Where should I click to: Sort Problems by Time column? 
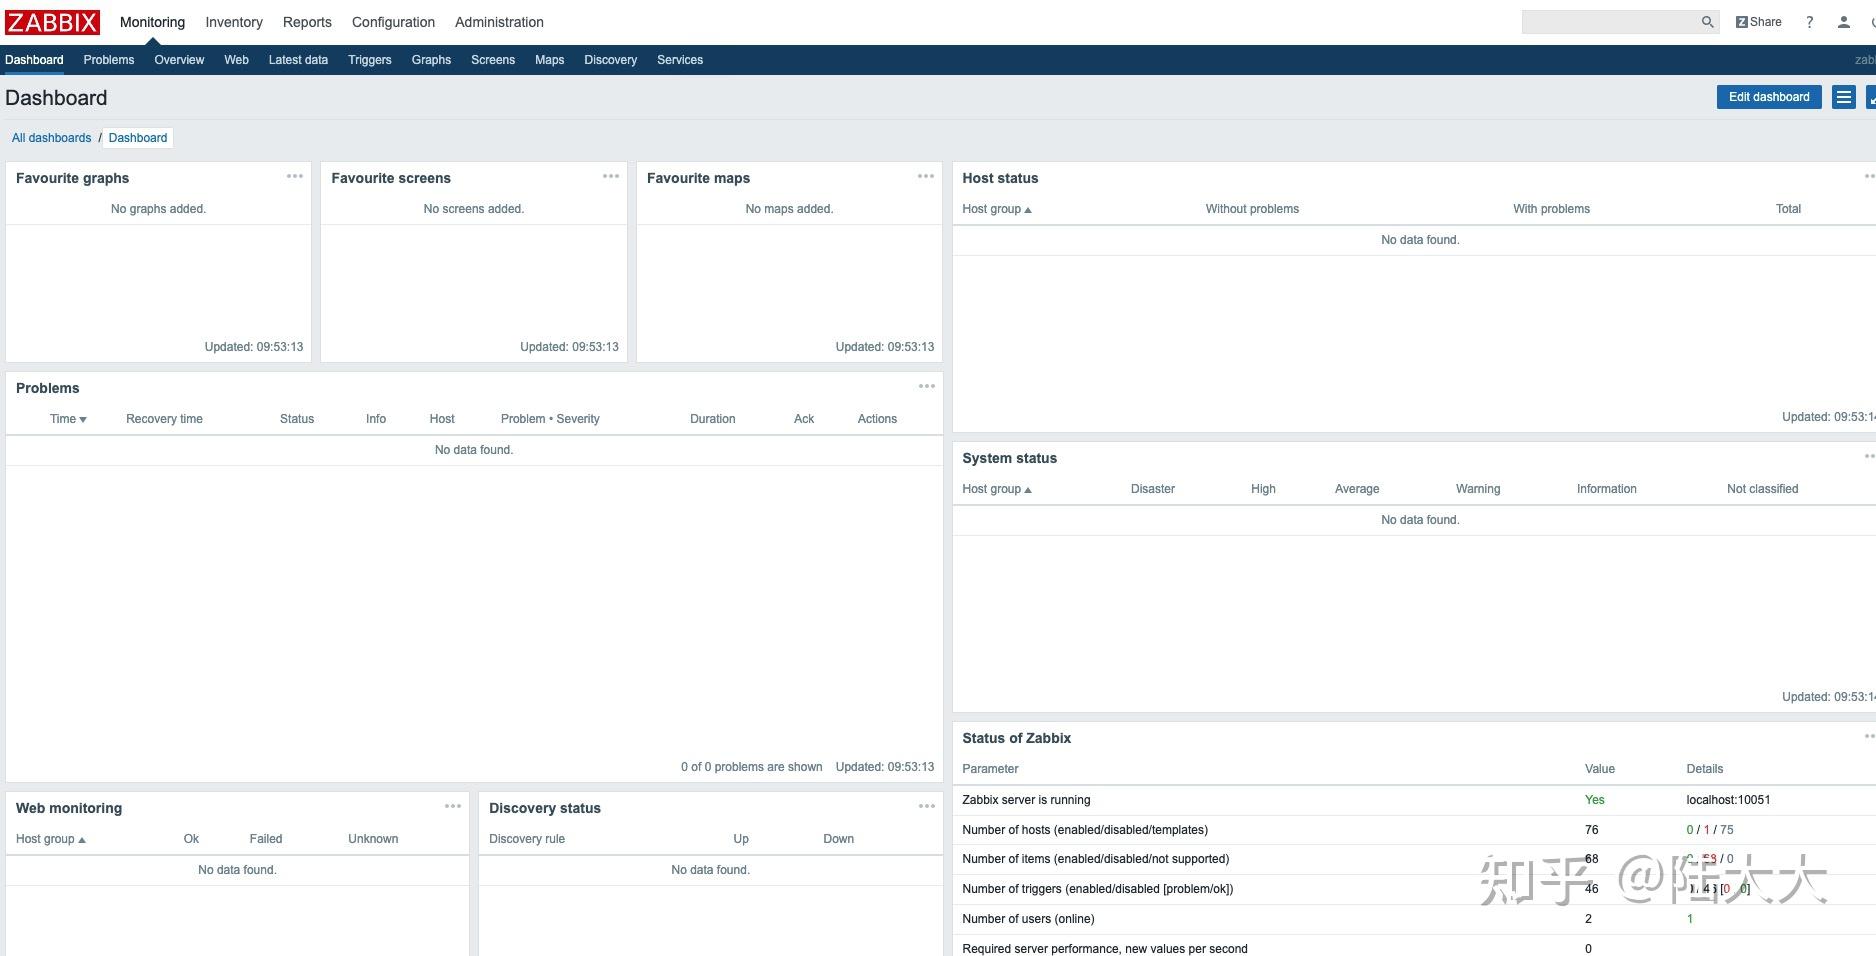(x=68, y=419)
